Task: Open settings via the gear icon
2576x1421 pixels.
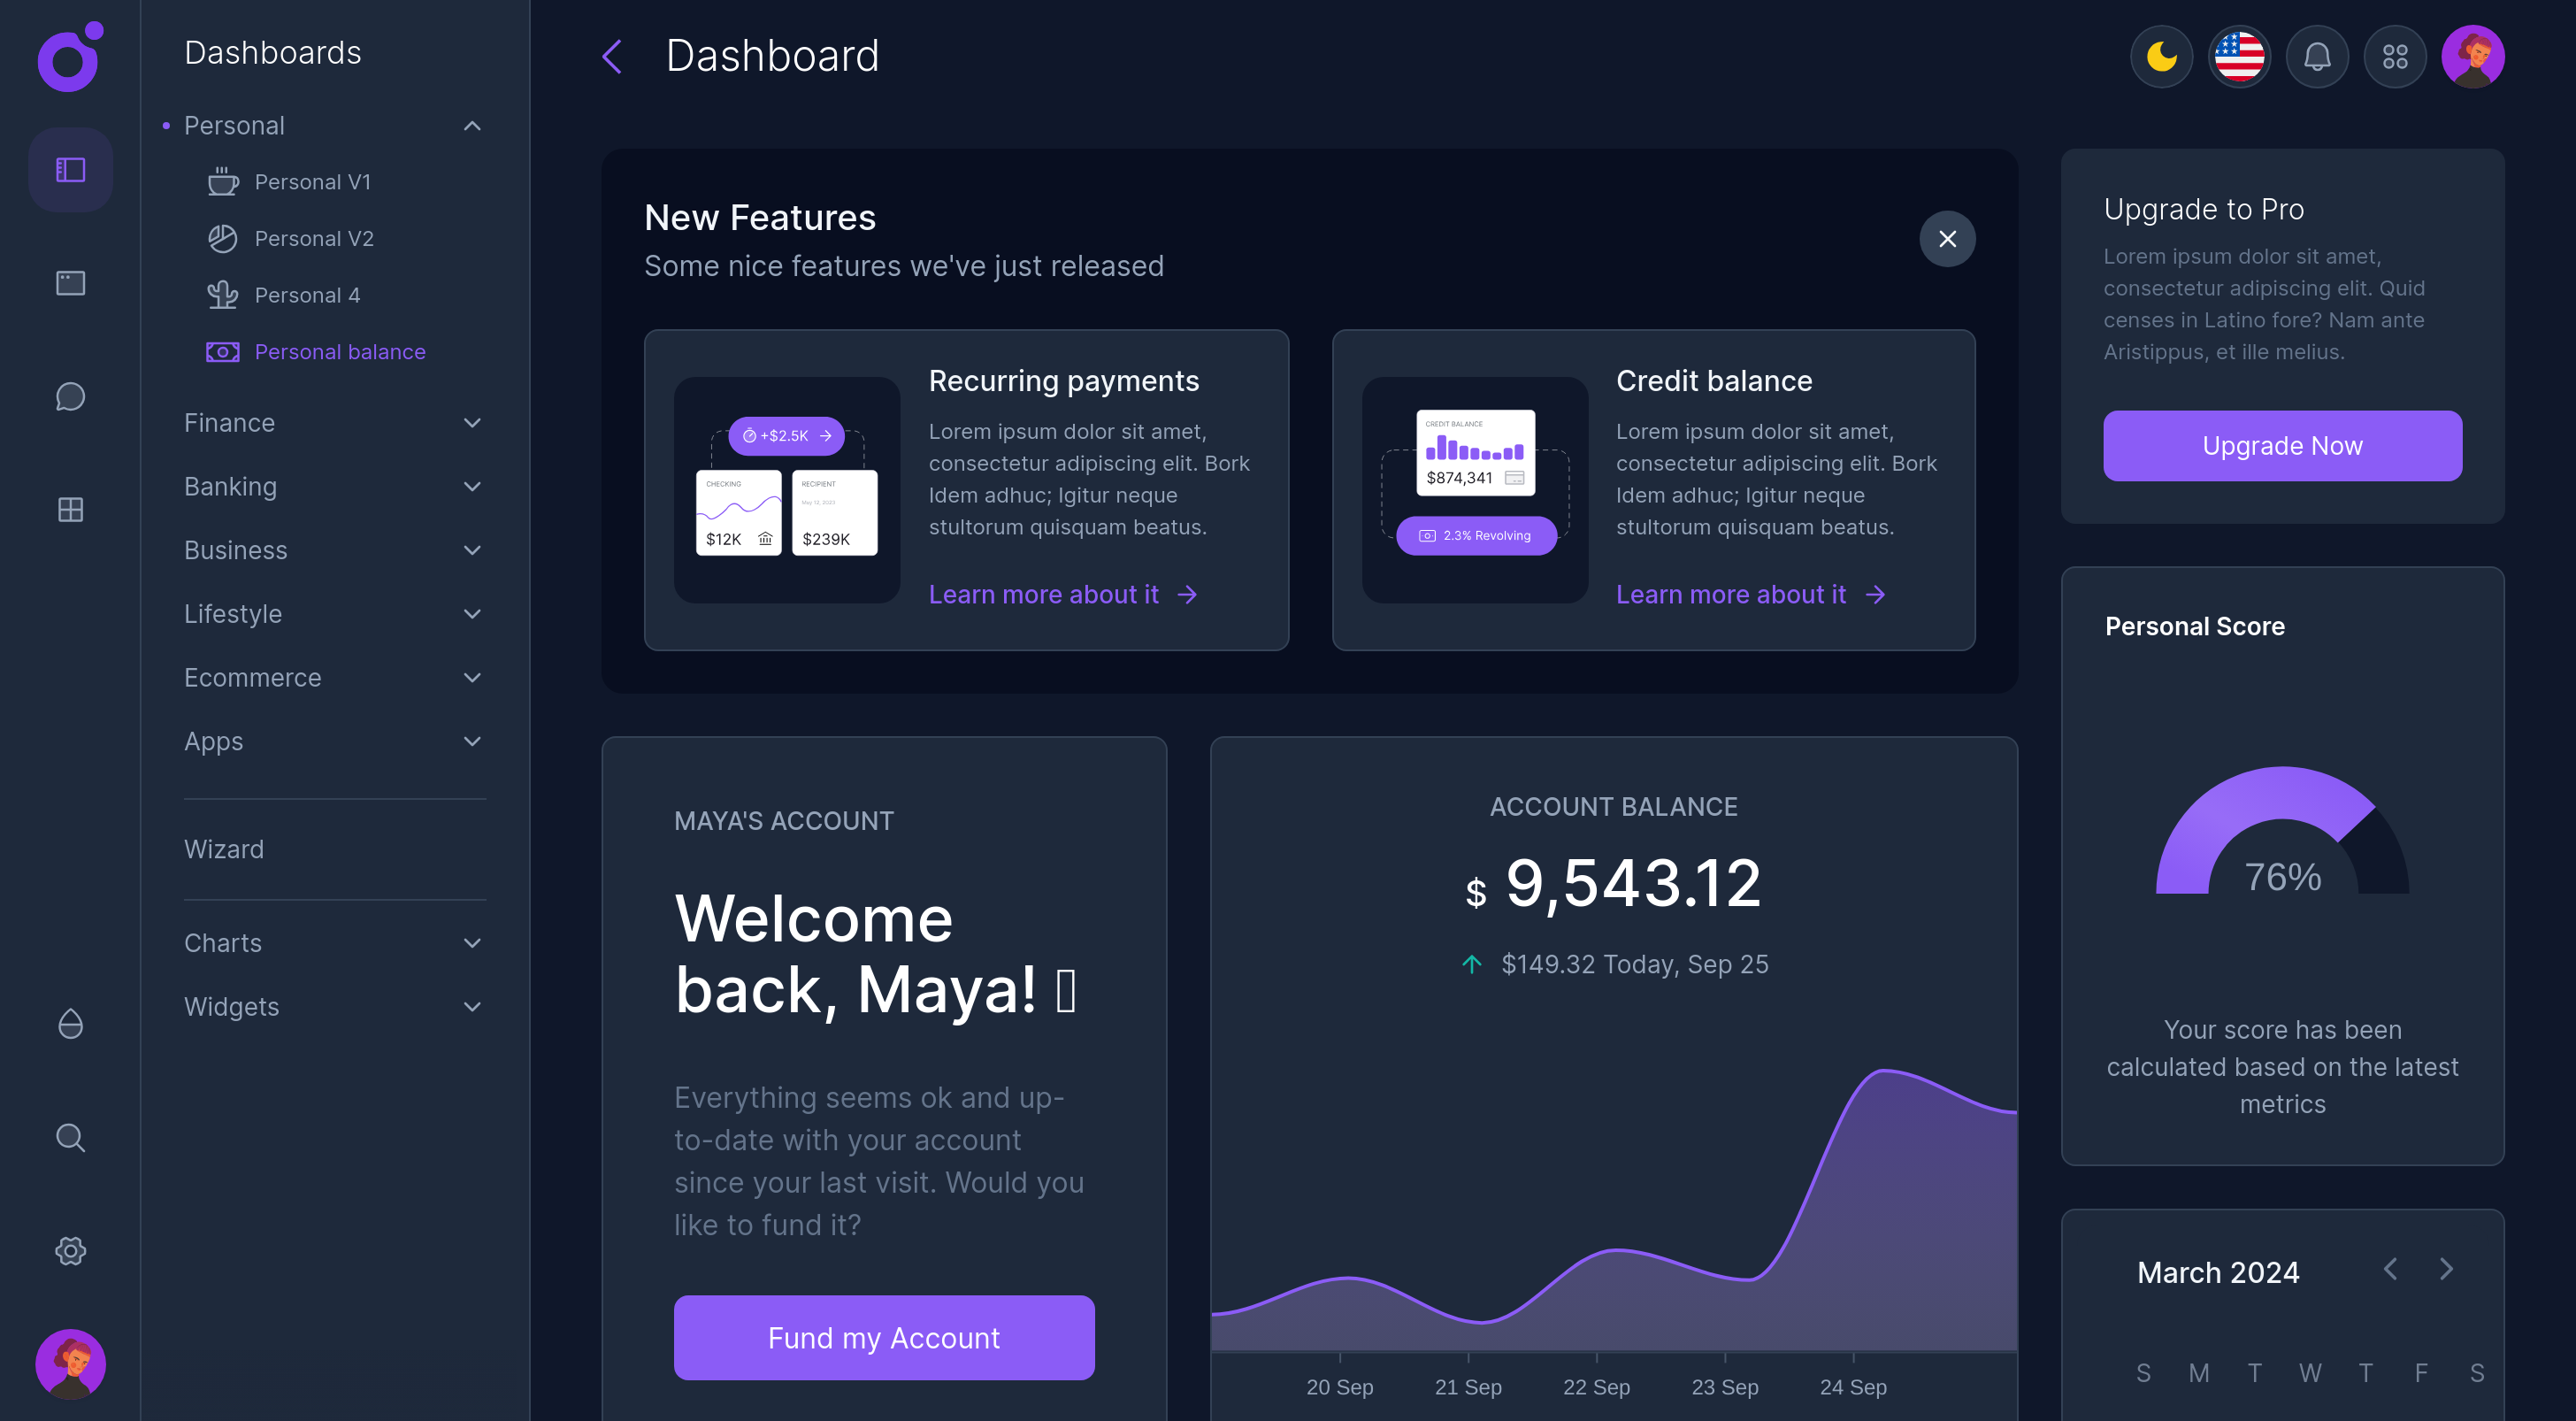Action: (70, 1251)
